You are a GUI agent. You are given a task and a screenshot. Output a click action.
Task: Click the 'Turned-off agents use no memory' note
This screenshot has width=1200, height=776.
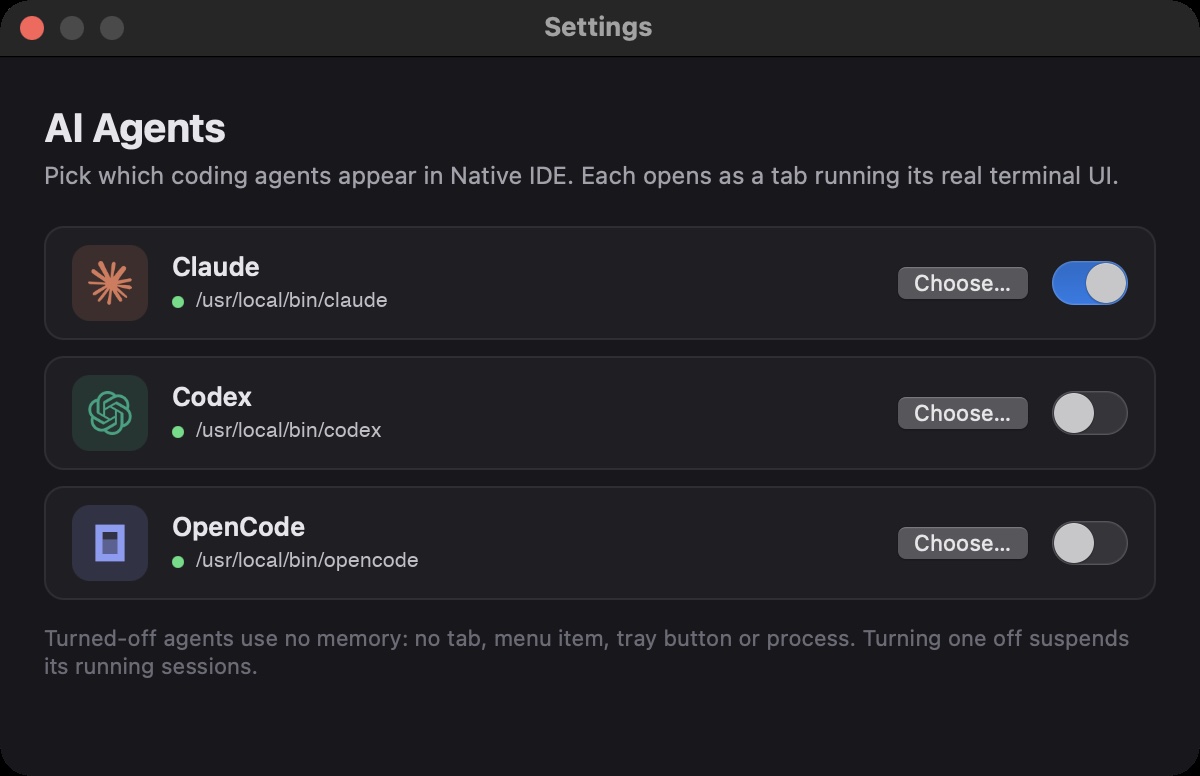(x=587, y=652)
